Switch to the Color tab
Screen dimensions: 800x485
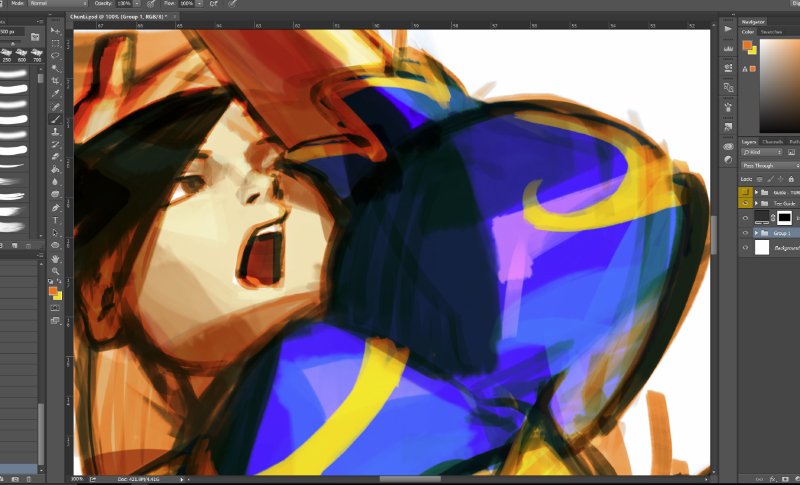pyautogui.click(x=748, y=32)
